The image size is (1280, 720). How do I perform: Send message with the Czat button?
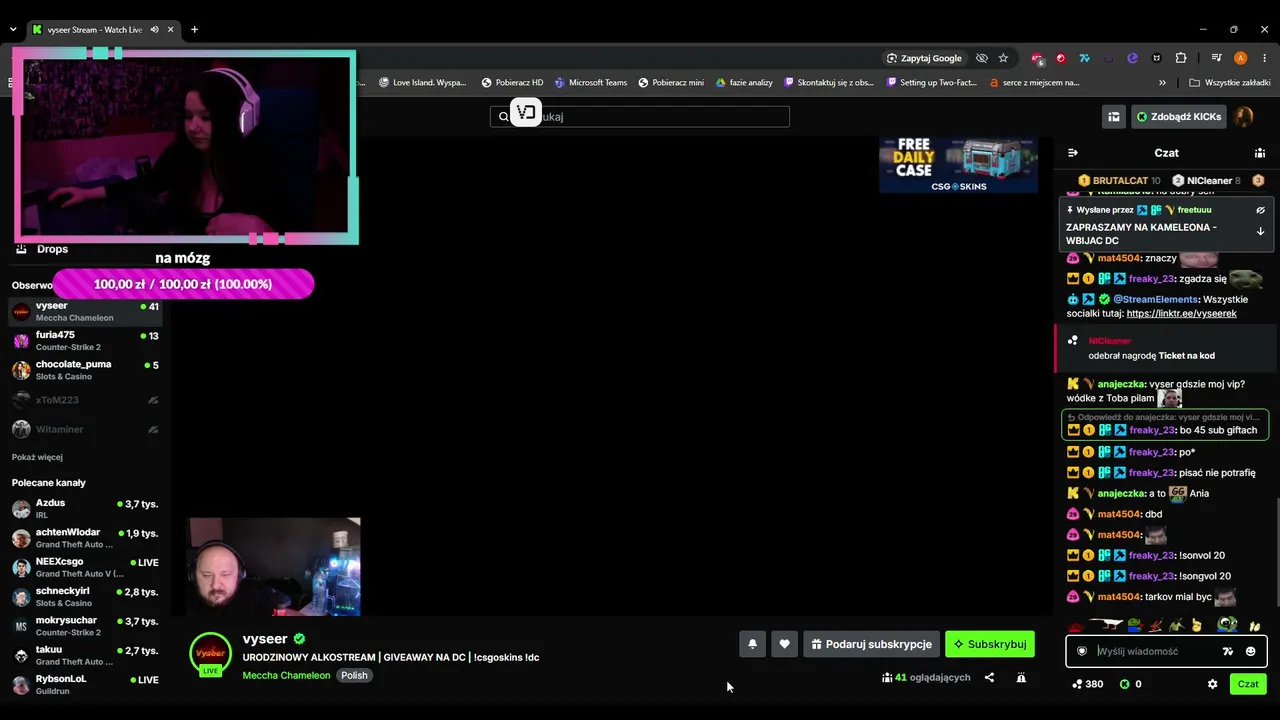(1248, 684)
